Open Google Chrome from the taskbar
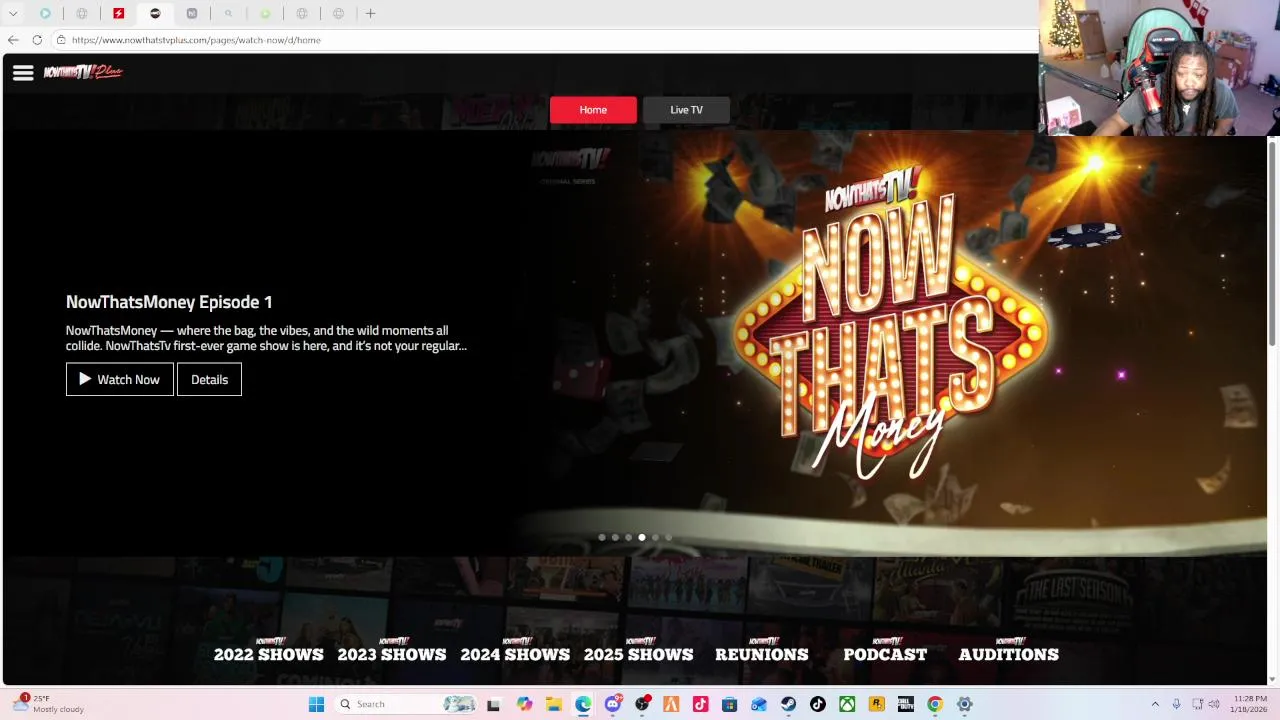 (x=935, y=704)
